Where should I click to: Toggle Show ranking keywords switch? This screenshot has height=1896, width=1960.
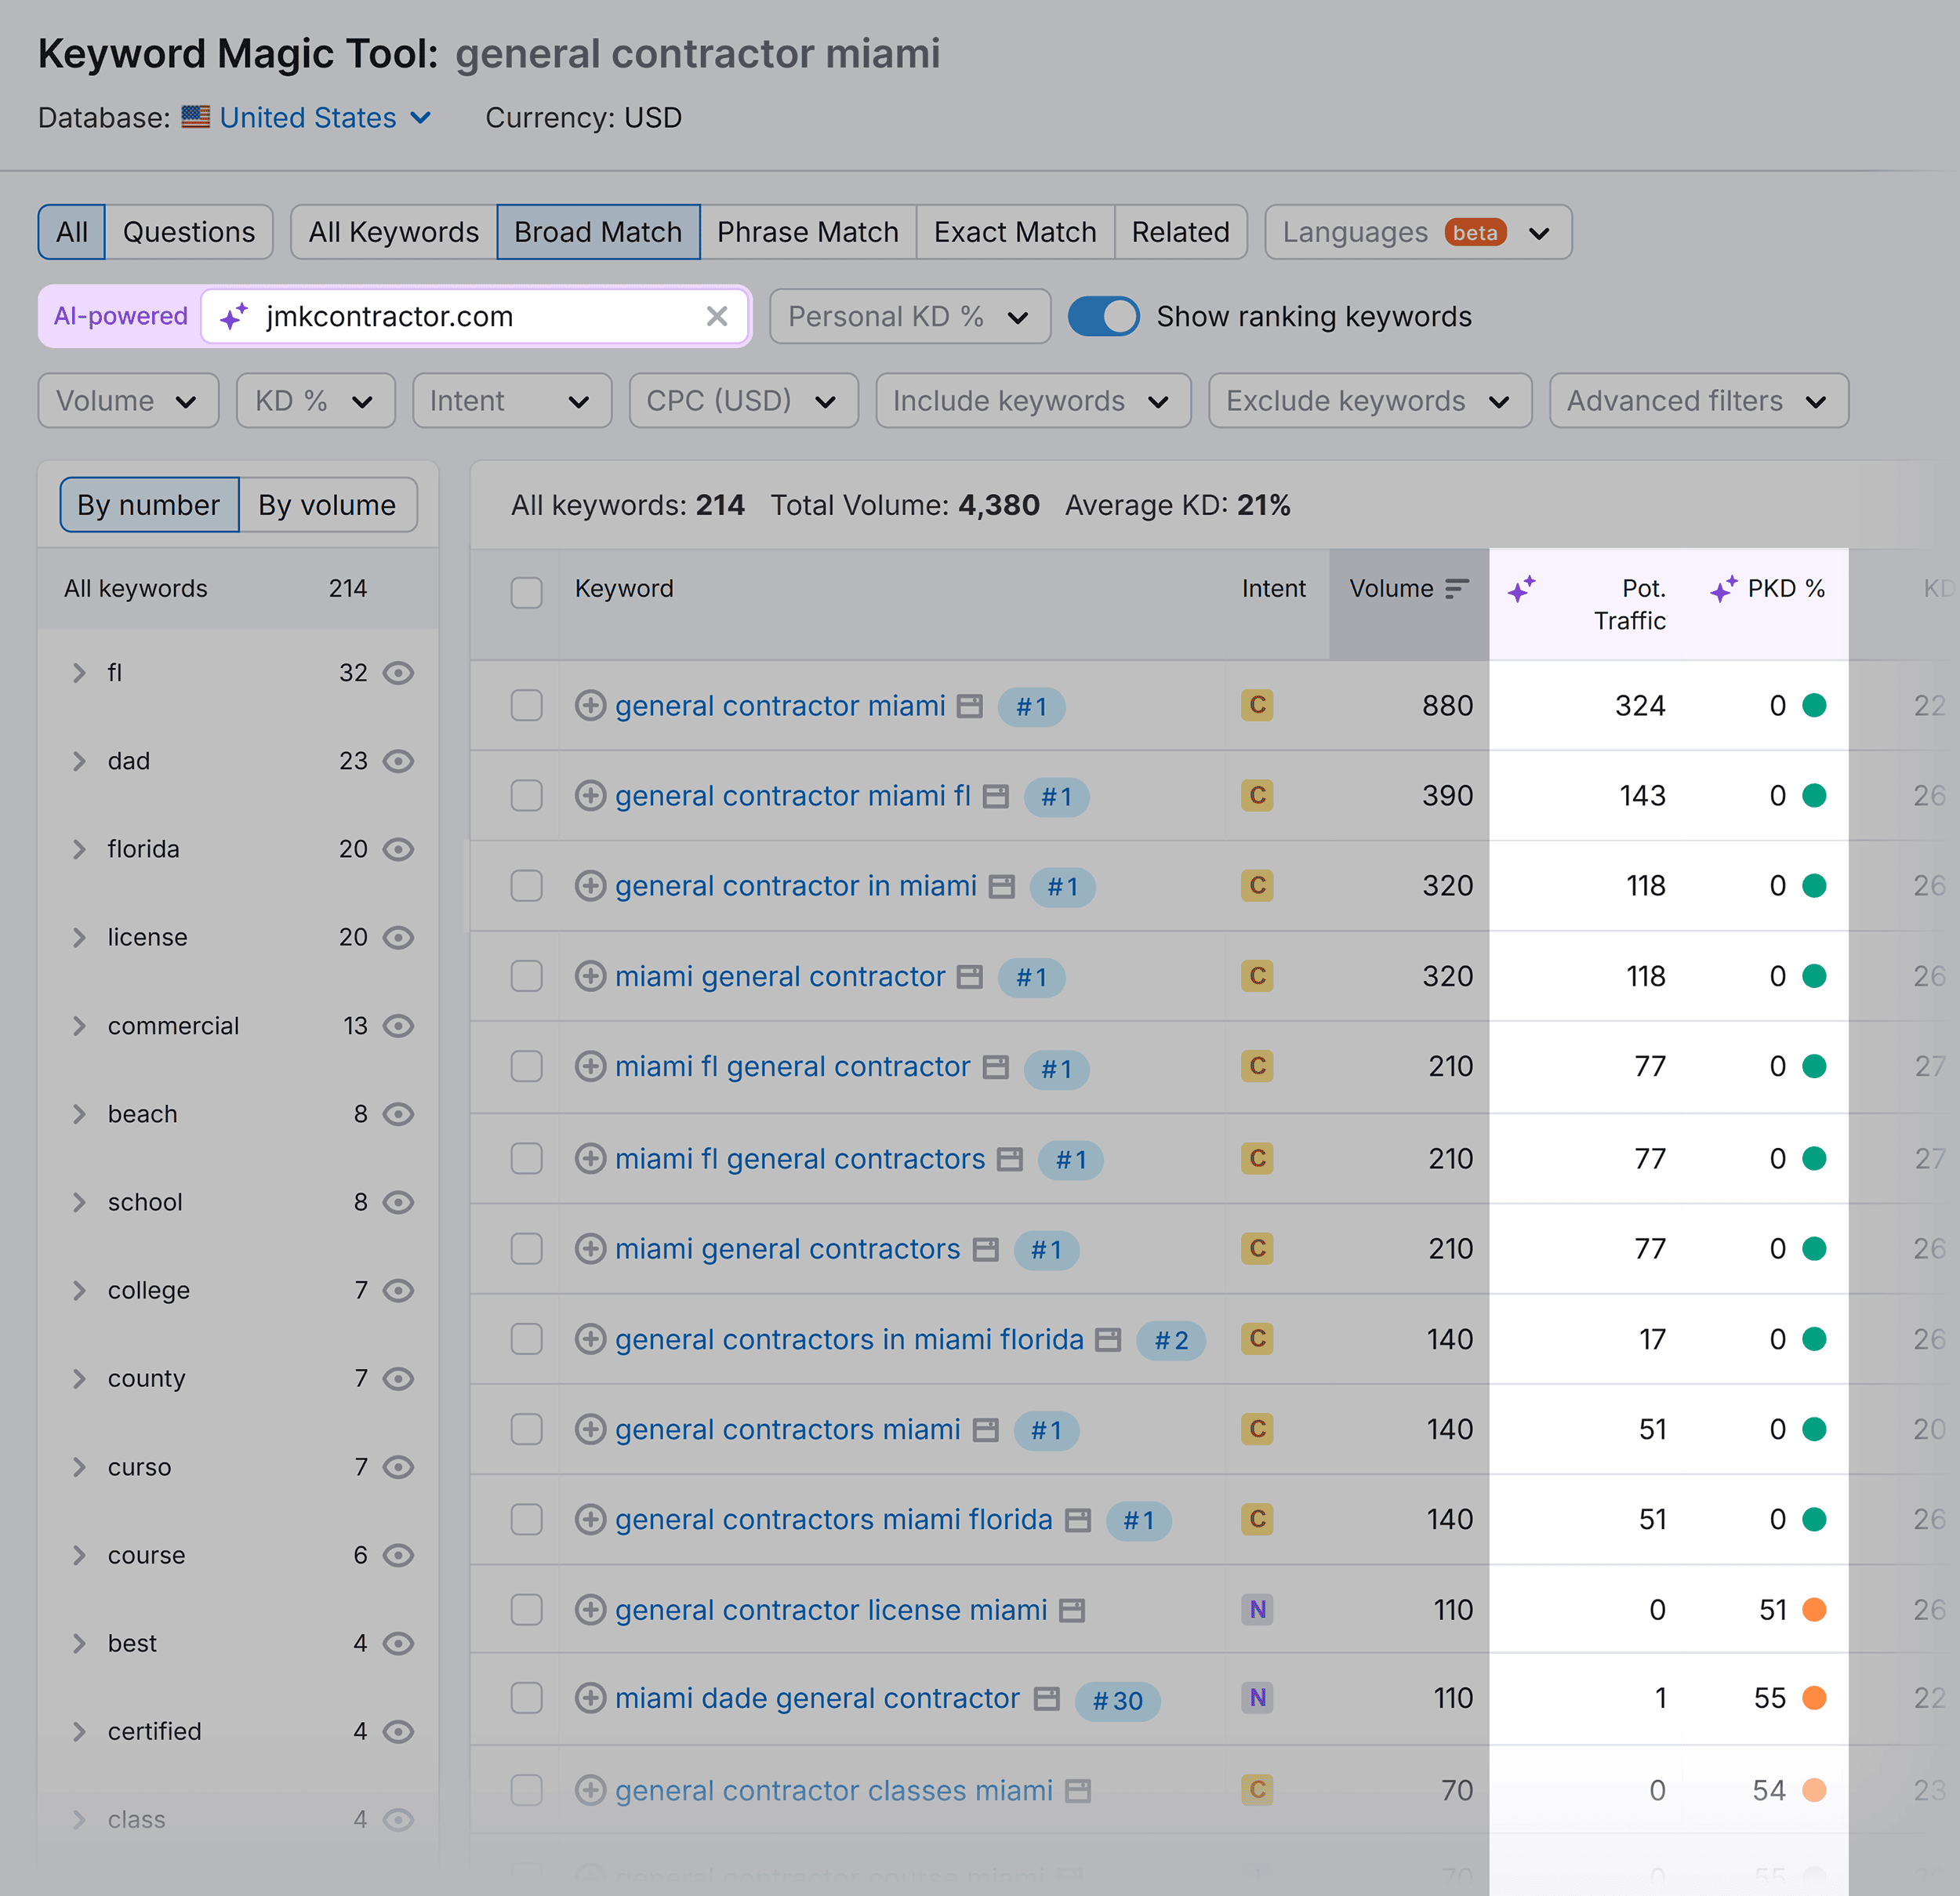(1104, 317)
